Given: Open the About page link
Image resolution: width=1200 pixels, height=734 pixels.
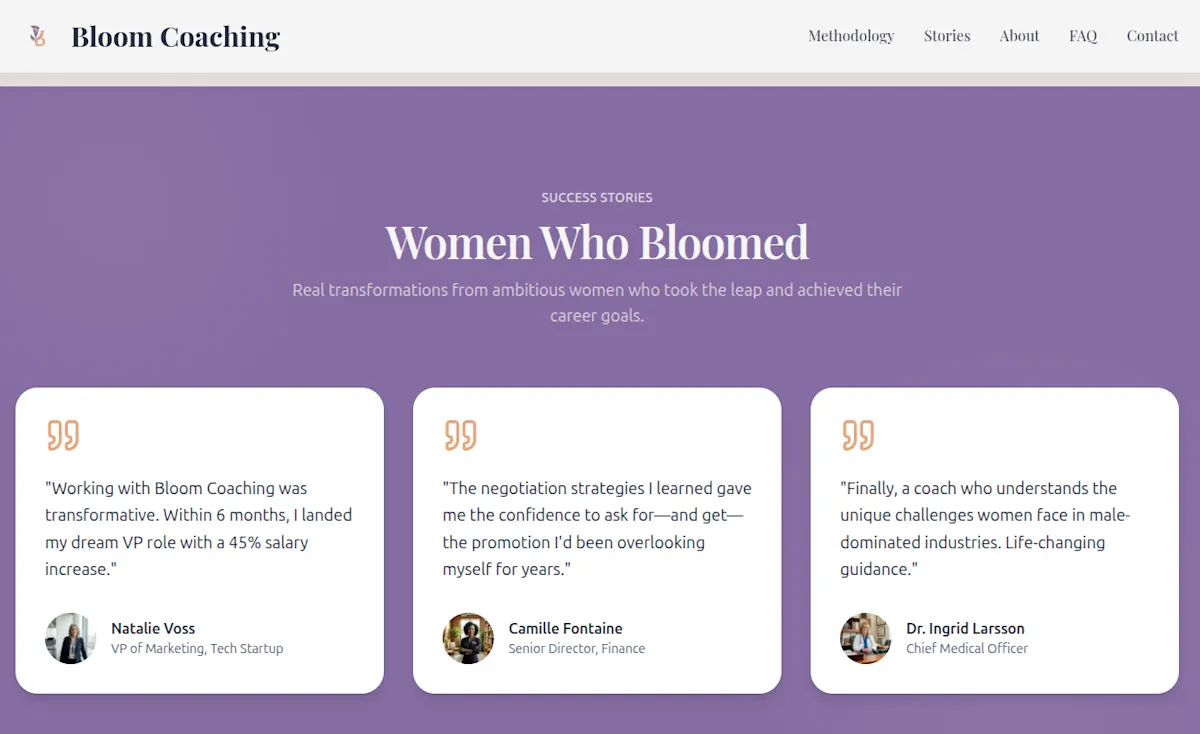Looking at the screenshot, I should (1019, 36).
